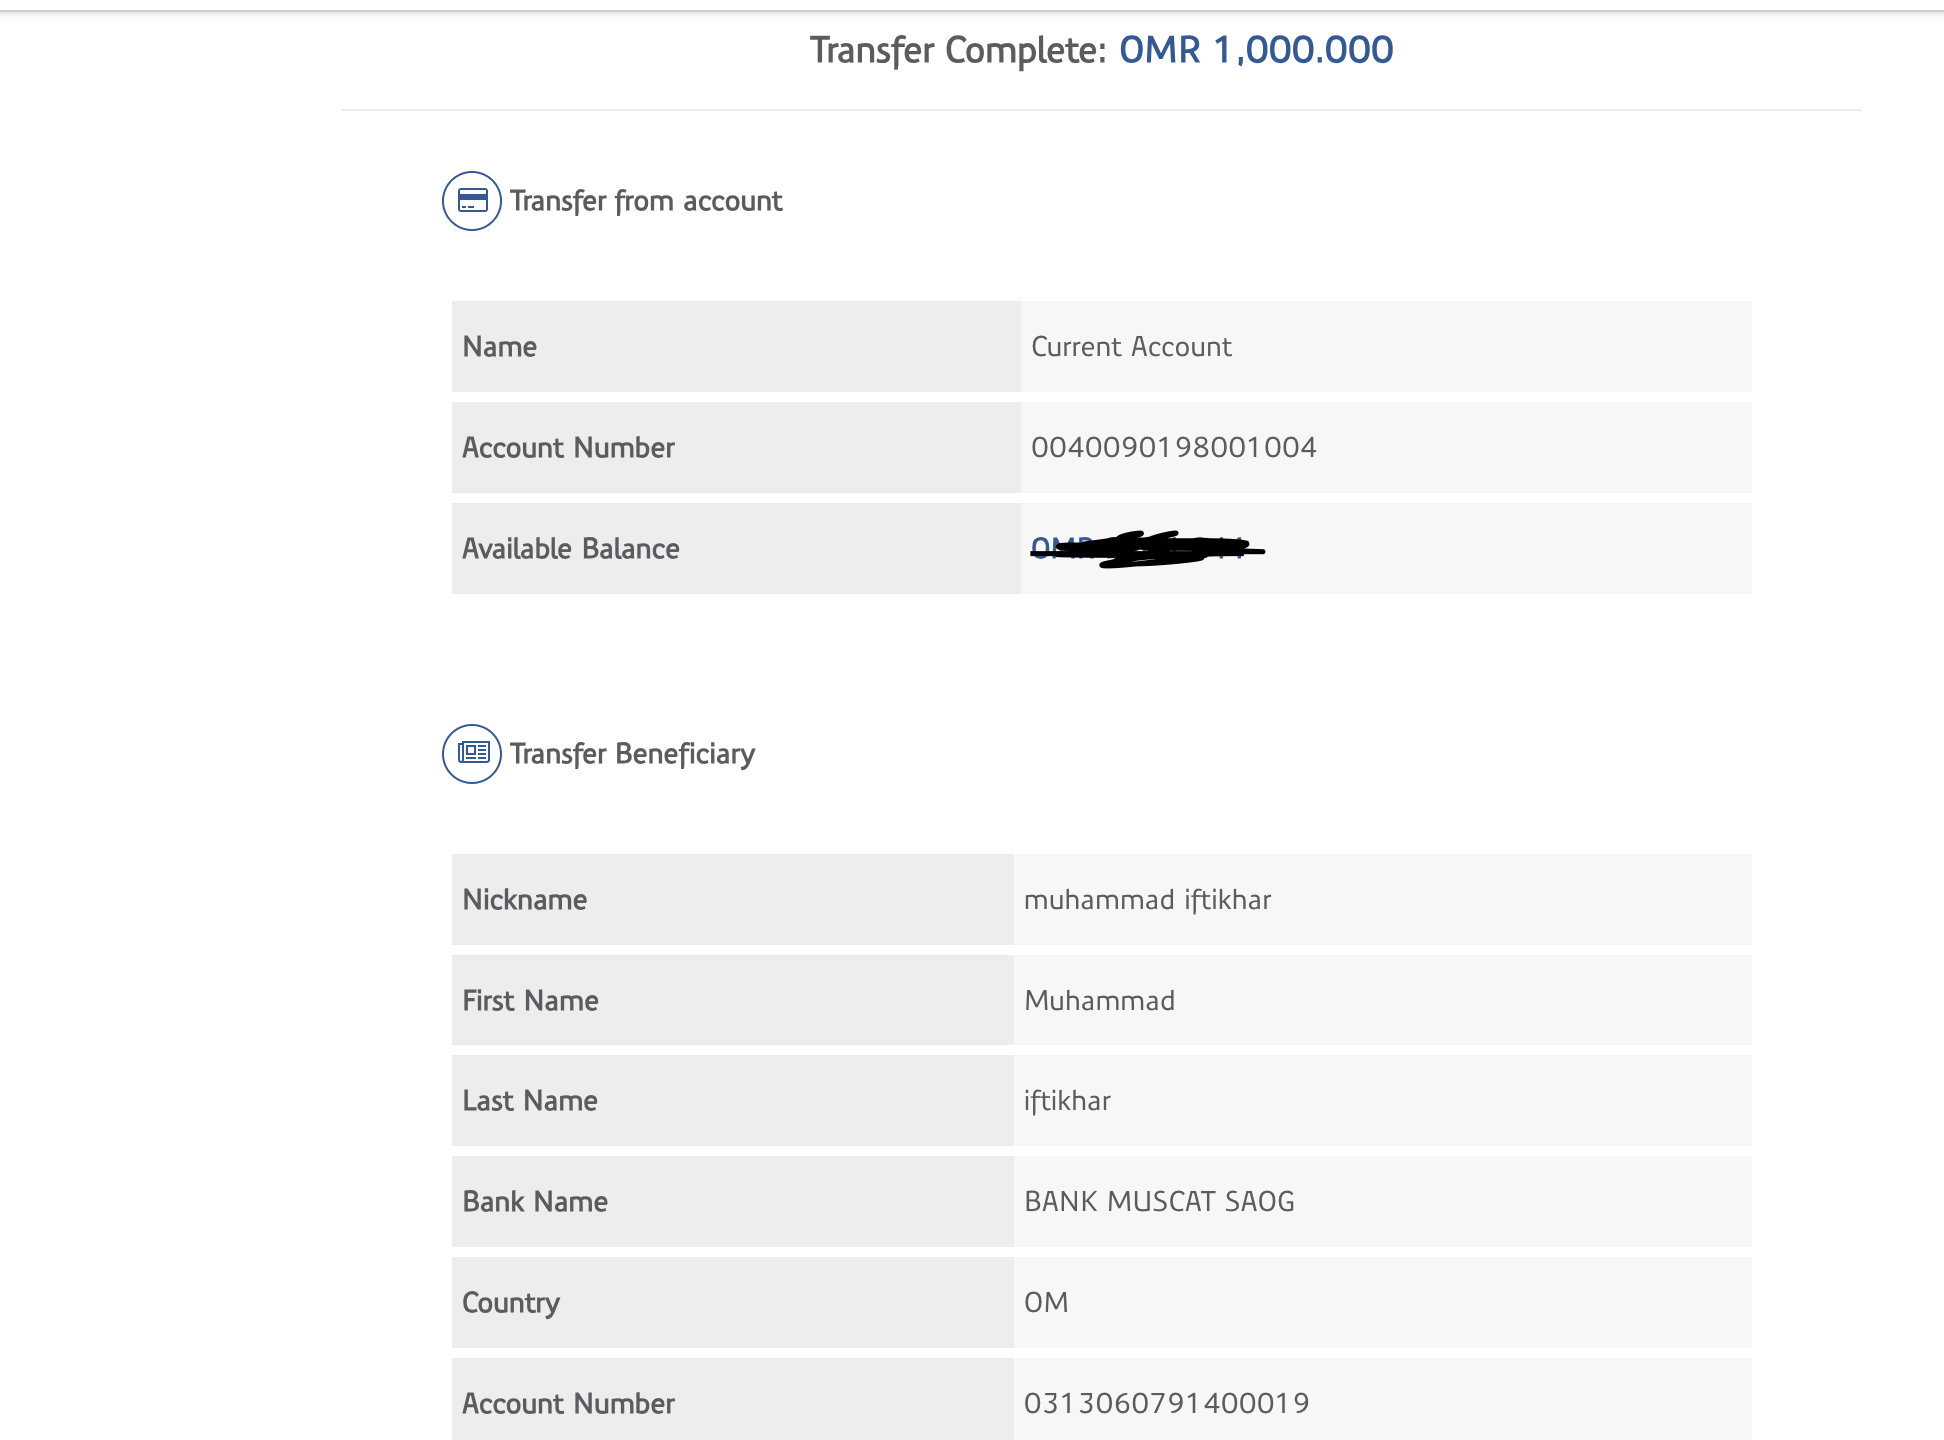Image resolution: width=1944 pixels, height=1440 pixels.
Task: Select the Transfer from account heading
Action: [646, 201]
